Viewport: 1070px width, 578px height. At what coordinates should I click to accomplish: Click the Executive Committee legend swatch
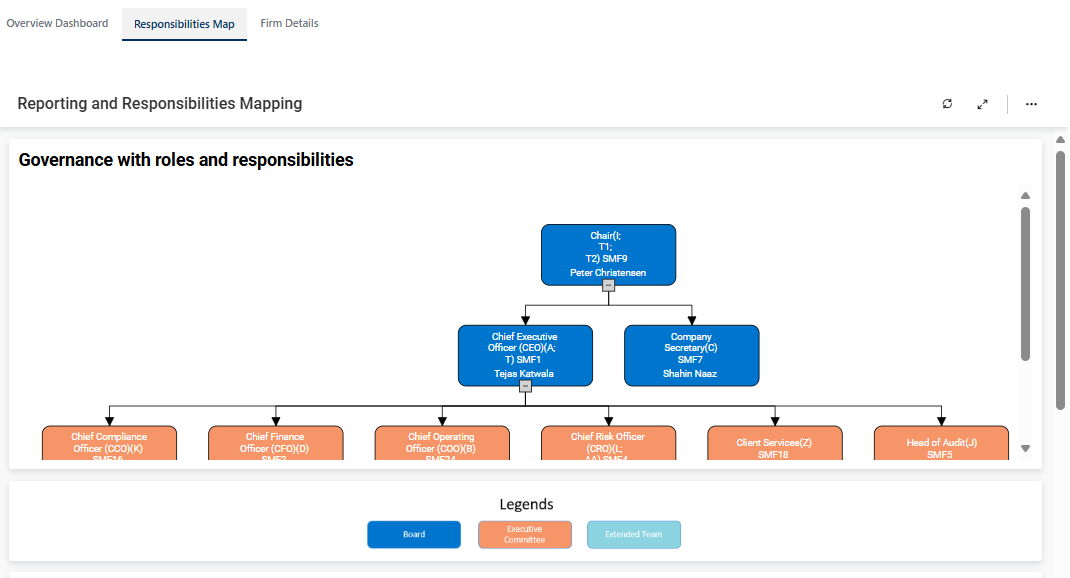[x=524, y=535]
